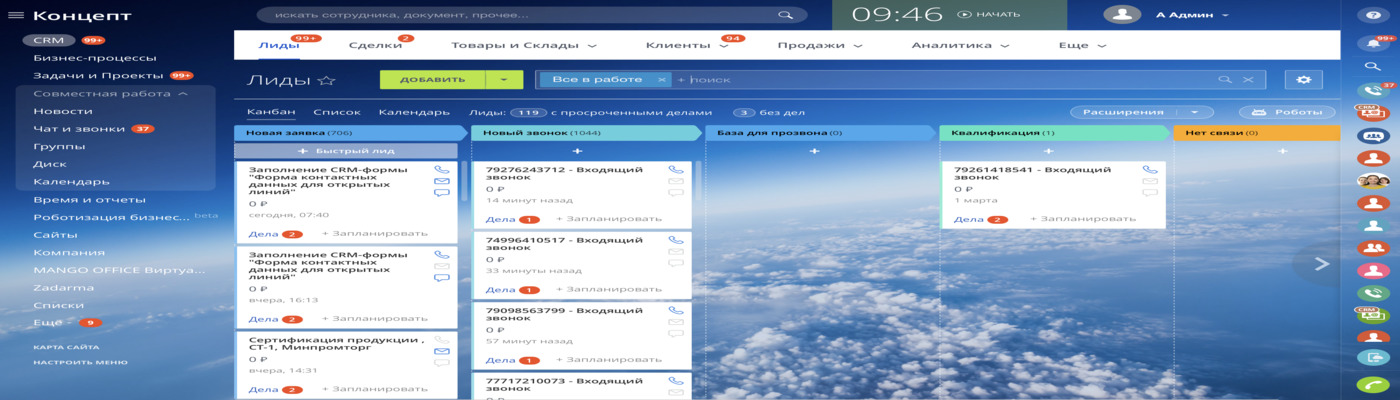Click the Роботы button

click(1287, 112)
